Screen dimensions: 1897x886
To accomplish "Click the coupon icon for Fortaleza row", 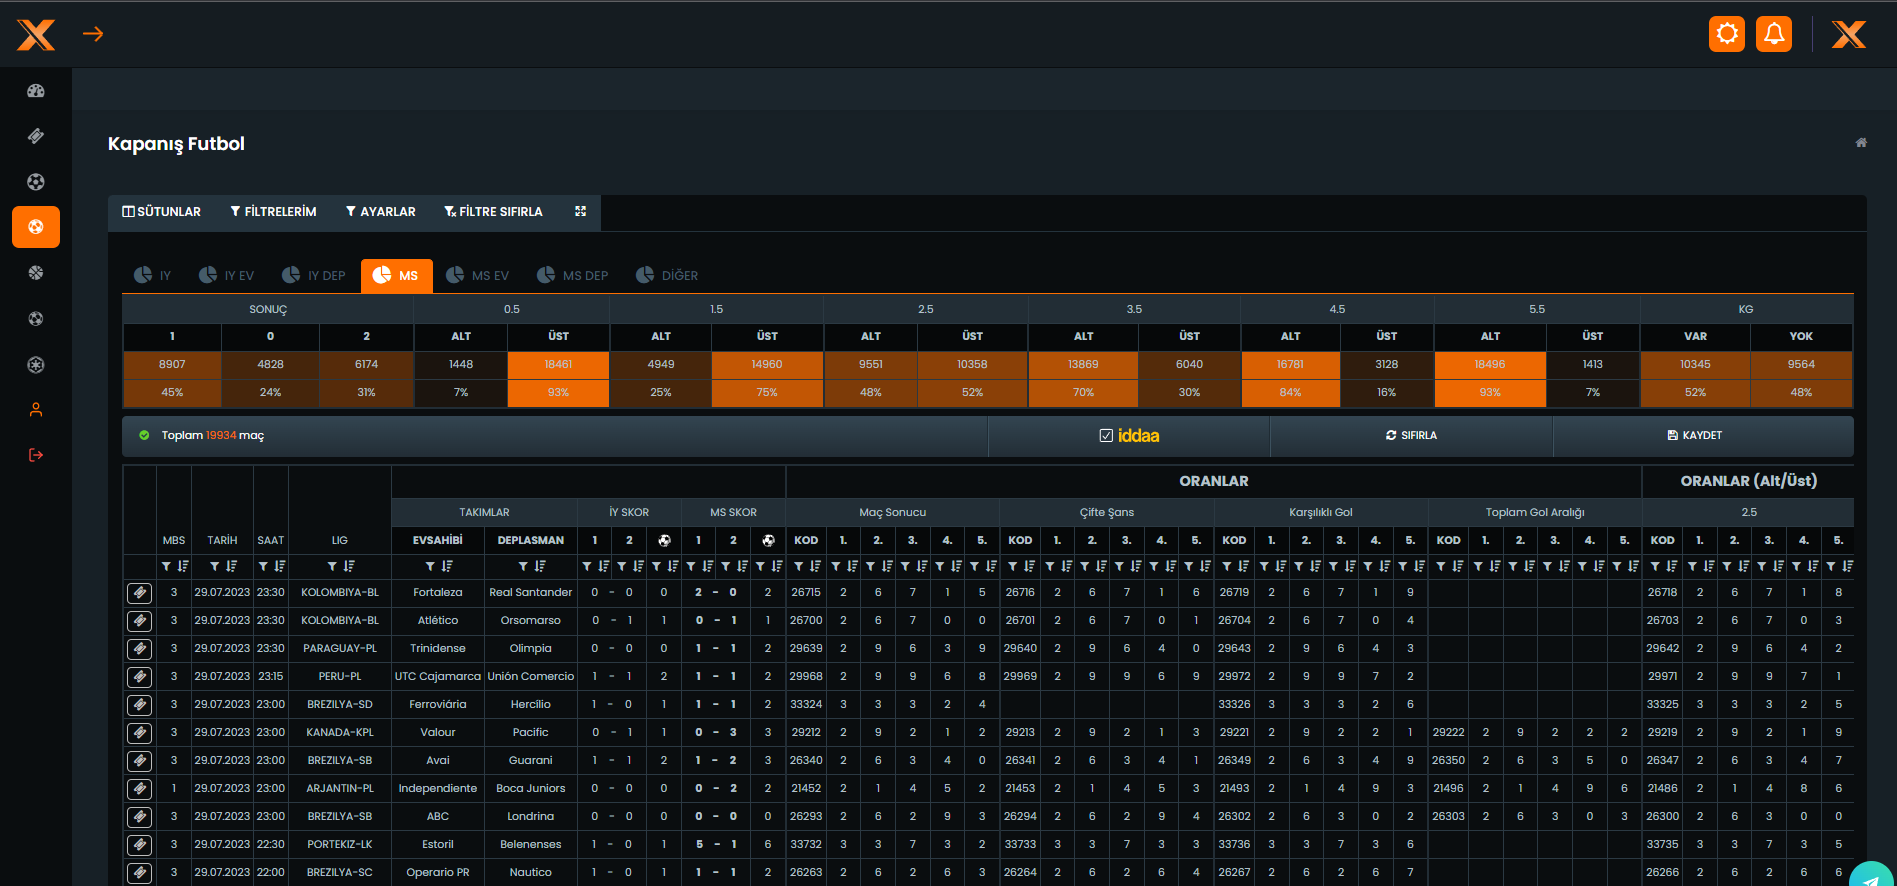I will [x=140, y=593].
